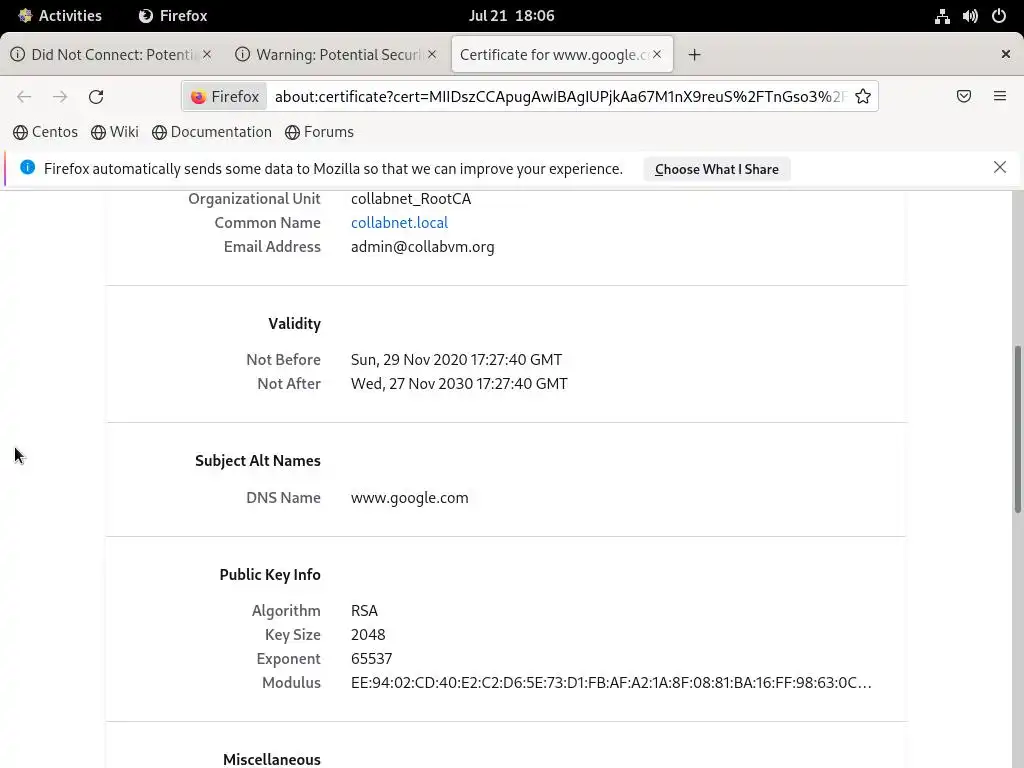The height and width of the screenshot is (768, 1024).
Task: Open the Activities overview
Action: coord(60,16)
